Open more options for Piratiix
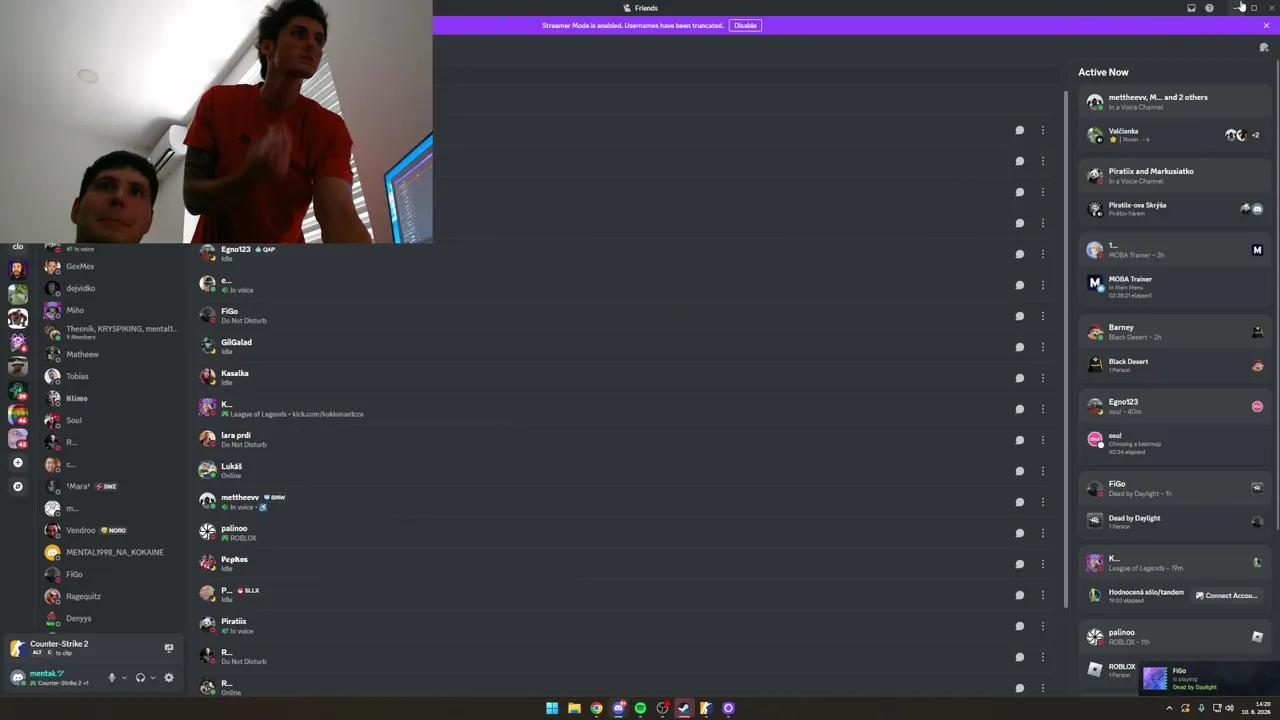Screen dimensions: 1280x720 pyautogui.click(x=1042, y=626)
